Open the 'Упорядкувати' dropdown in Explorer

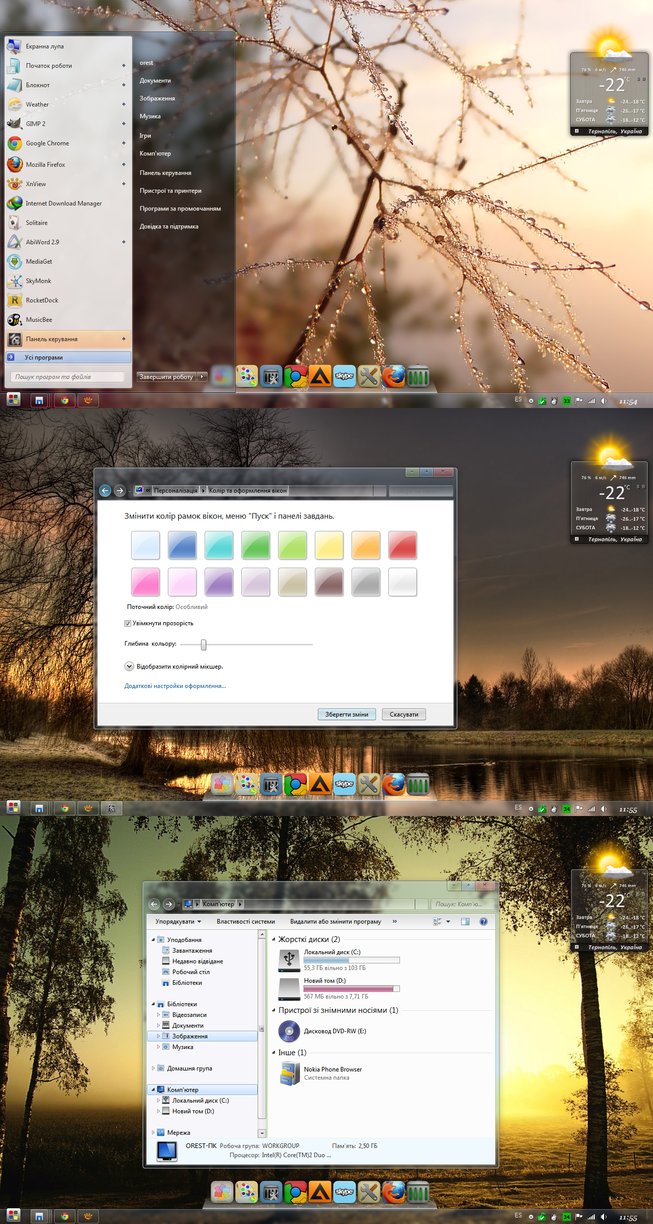(178, 921)
